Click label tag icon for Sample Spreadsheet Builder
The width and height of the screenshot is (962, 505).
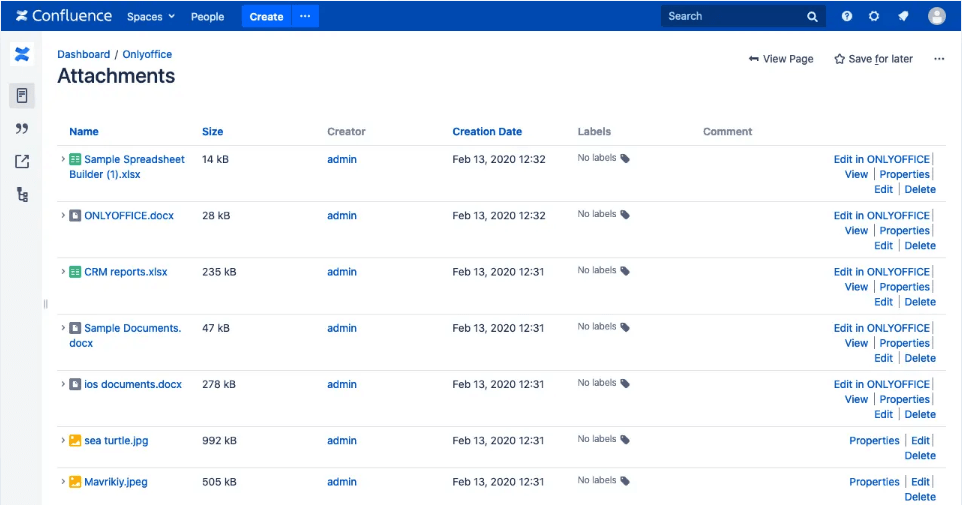(625, 158)
